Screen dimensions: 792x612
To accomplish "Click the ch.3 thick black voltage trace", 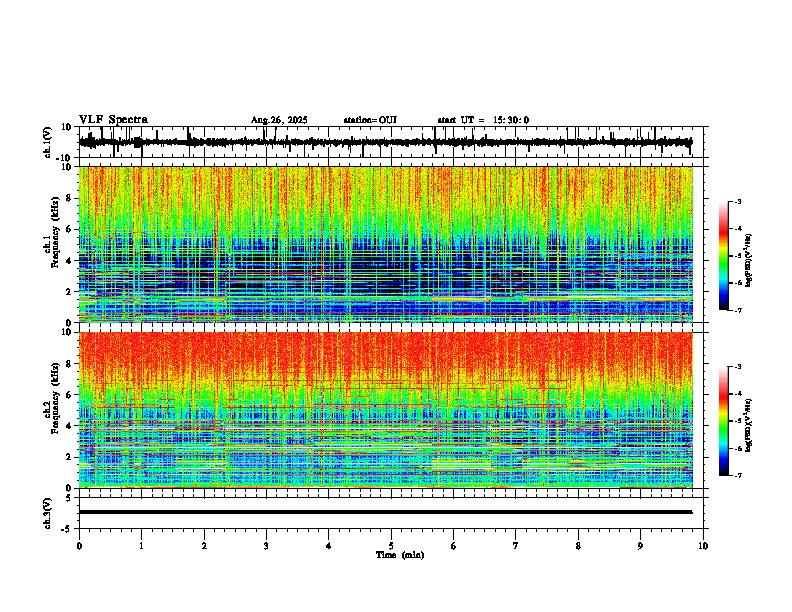I will (x=385, y=512).
